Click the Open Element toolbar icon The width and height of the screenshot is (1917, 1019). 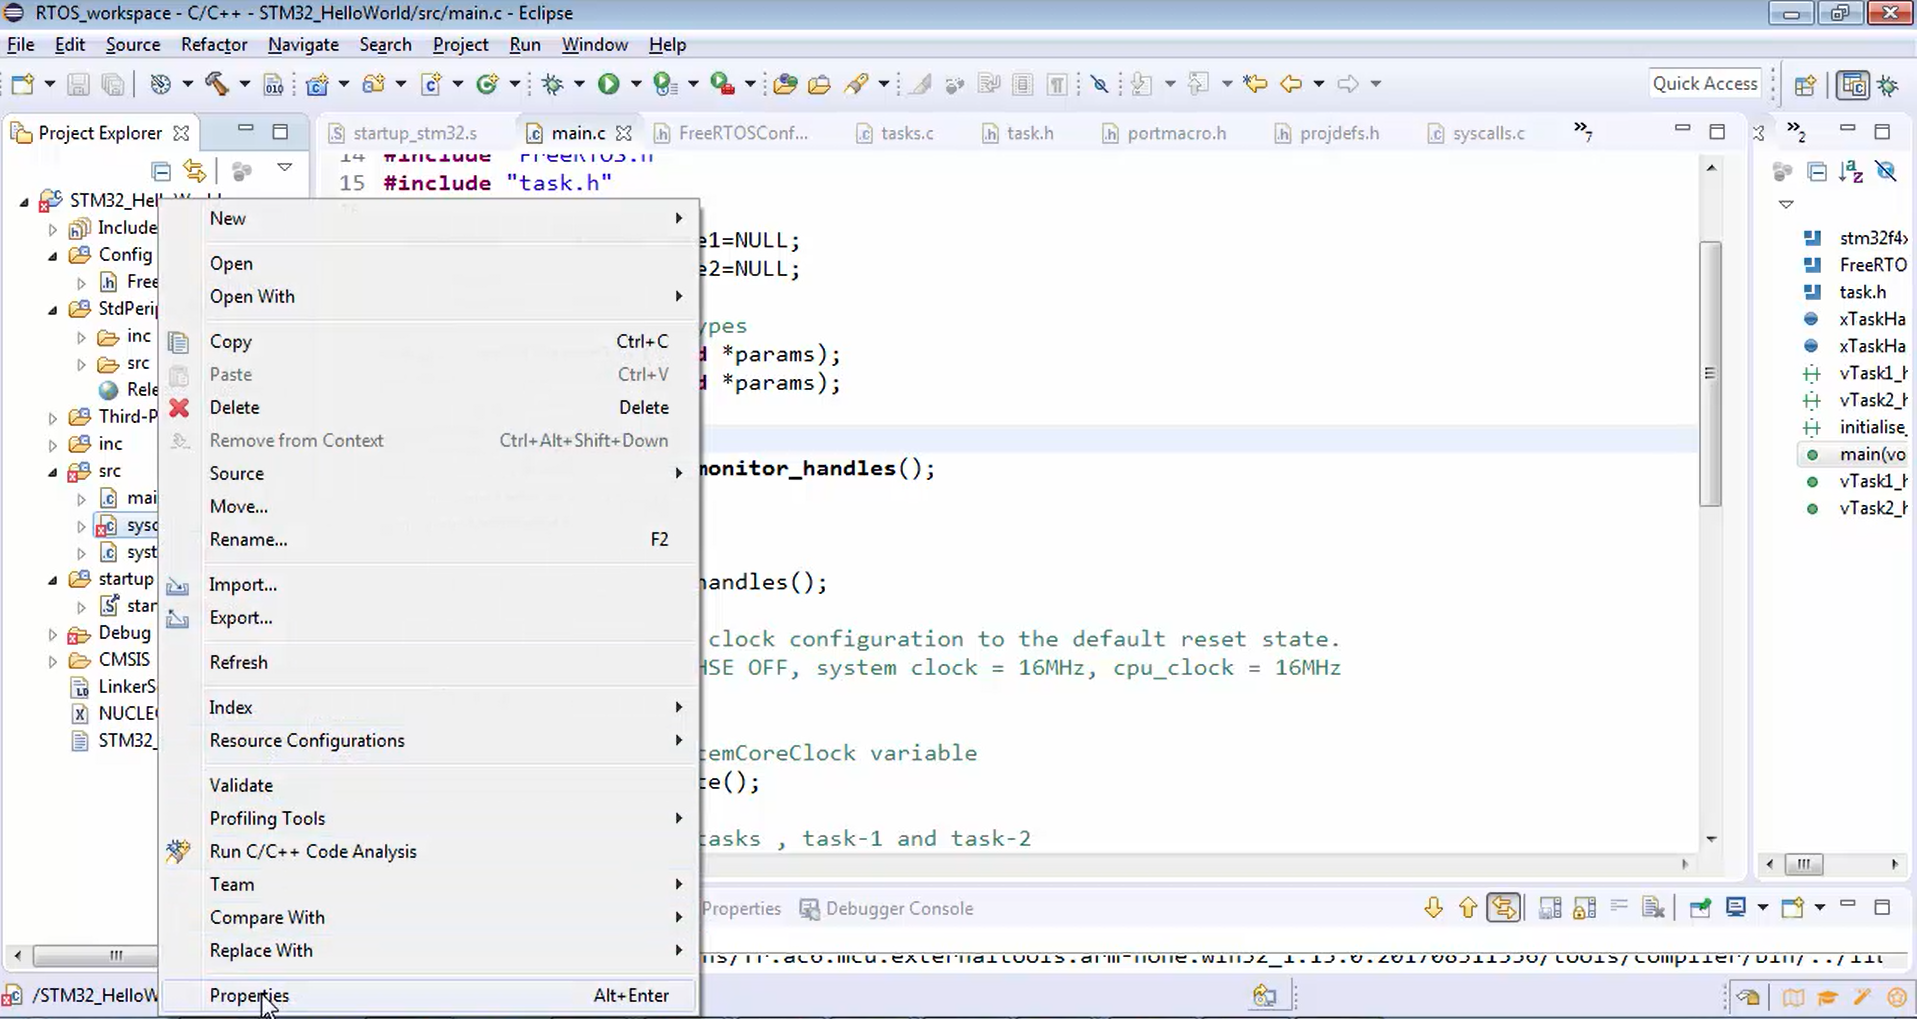coord(785,84)
